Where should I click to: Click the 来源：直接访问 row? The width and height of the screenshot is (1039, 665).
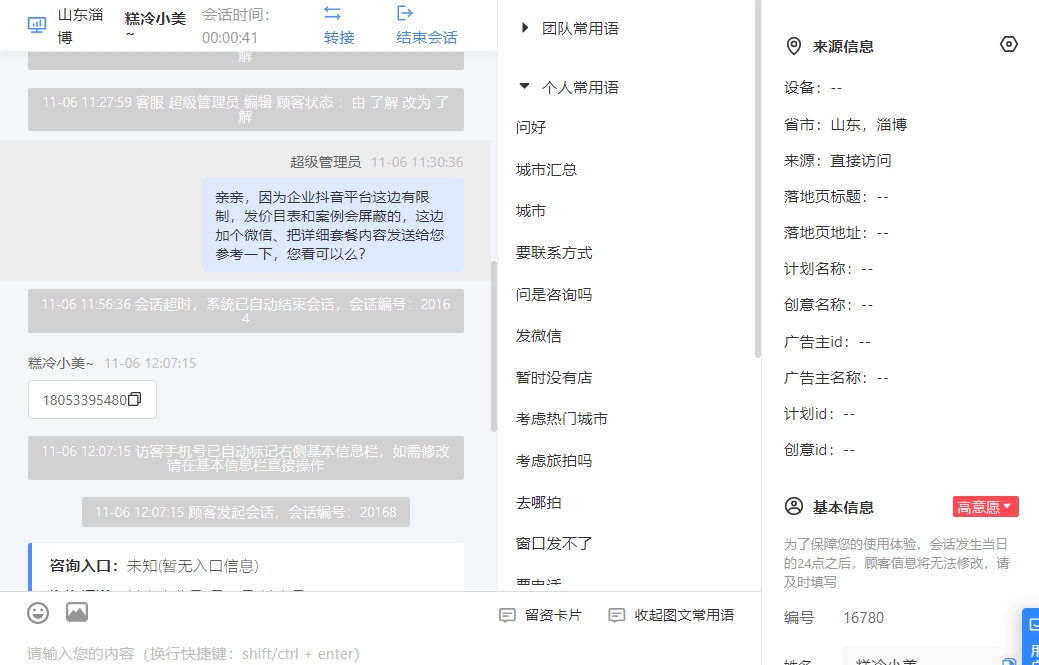point(838,160)
